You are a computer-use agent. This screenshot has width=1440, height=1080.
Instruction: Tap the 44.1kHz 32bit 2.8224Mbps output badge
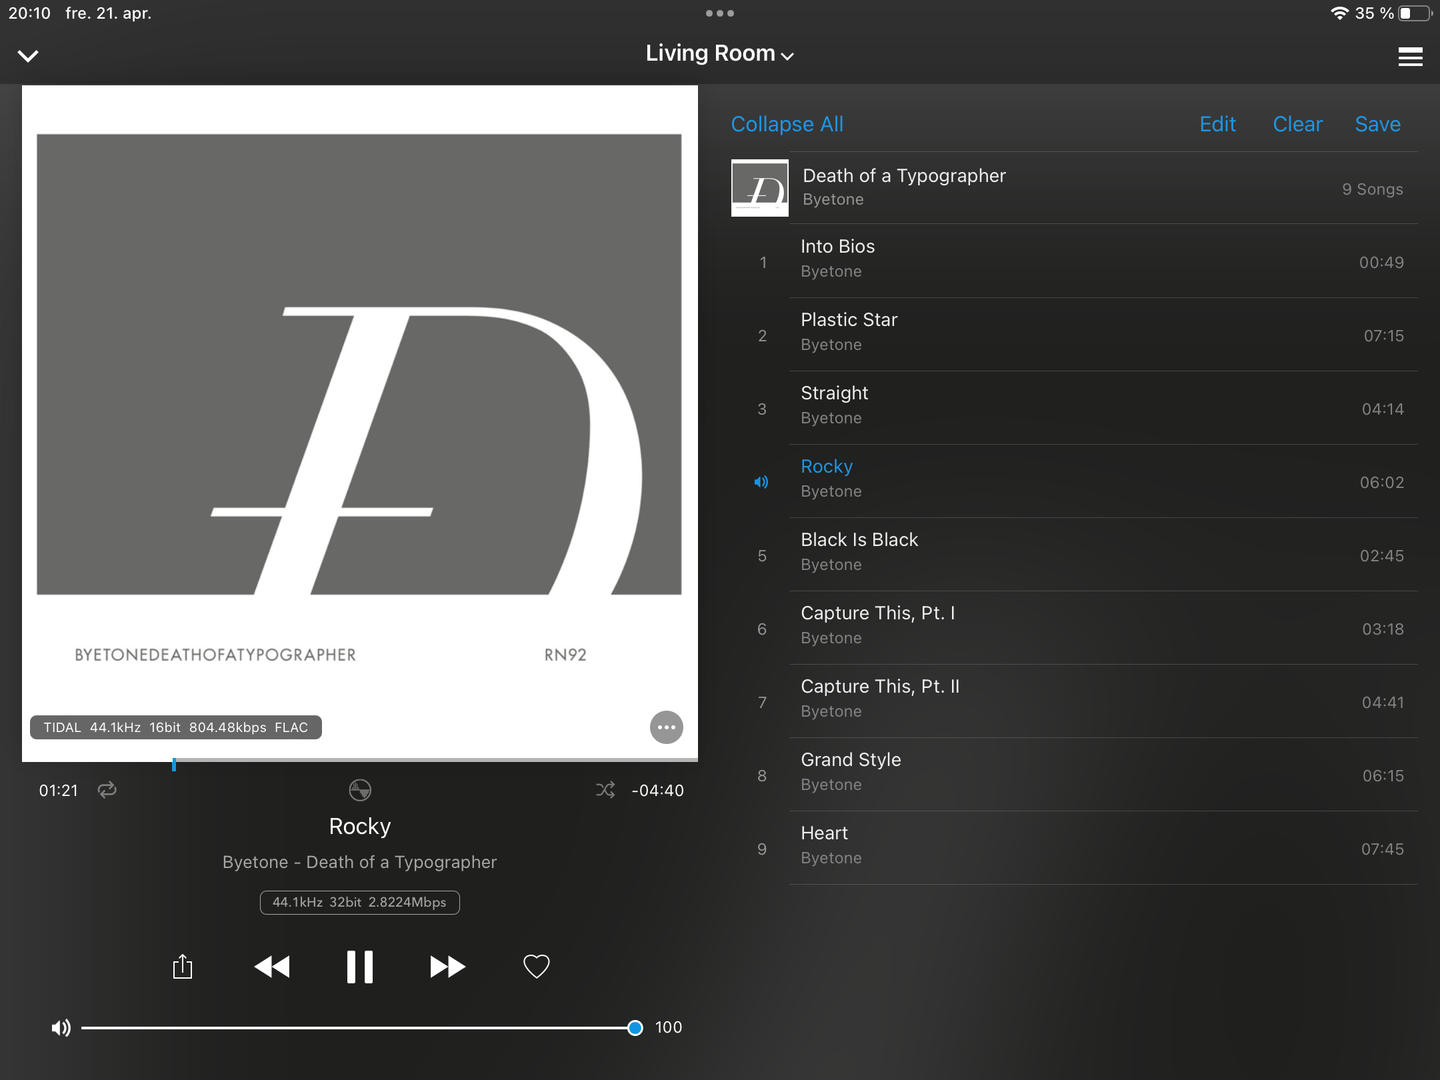[x=360, y=902]
